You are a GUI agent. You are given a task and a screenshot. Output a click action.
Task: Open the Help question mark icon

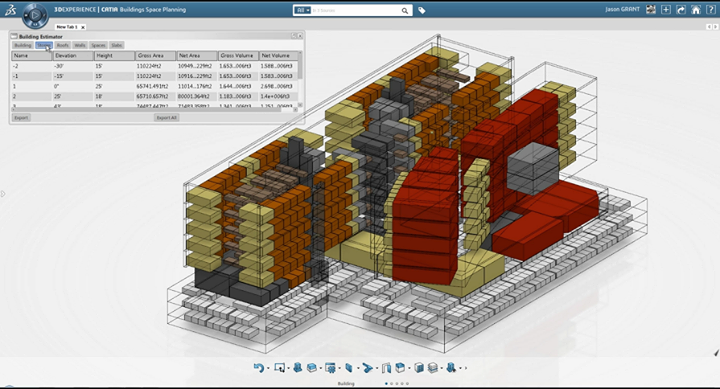pos(710,10)
